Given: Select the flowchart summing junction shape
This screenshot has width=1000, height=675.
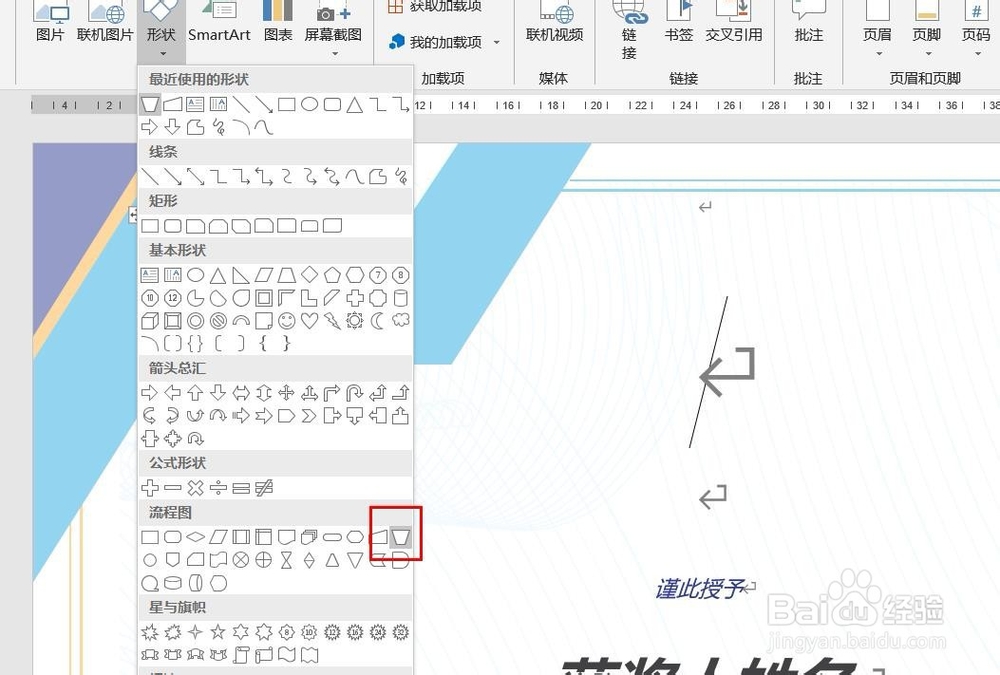Looking at the screenshot, I should (241, 560).
